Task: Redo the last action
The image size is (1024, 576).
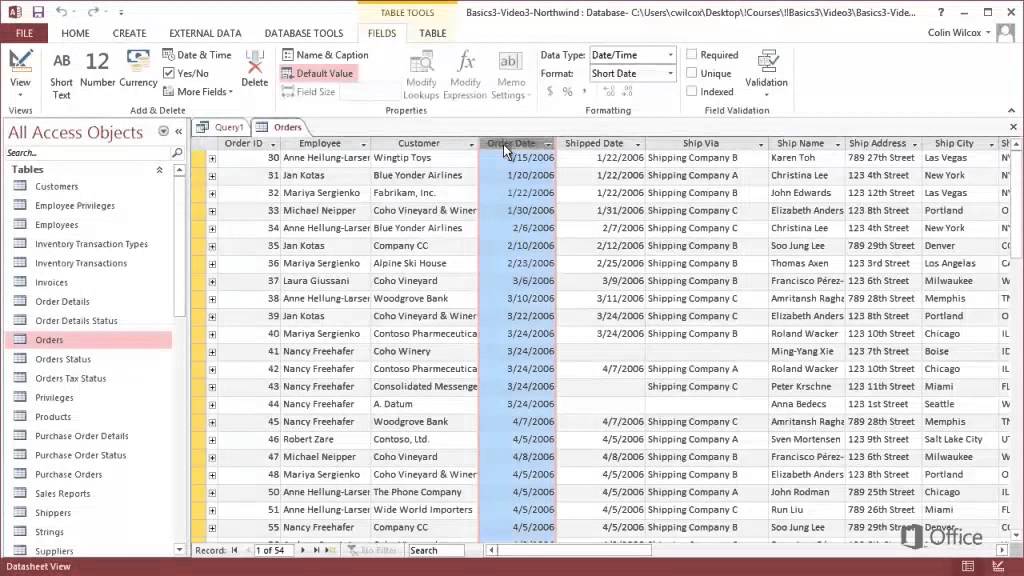Action: pyautogui.click(x=93, y=12)
